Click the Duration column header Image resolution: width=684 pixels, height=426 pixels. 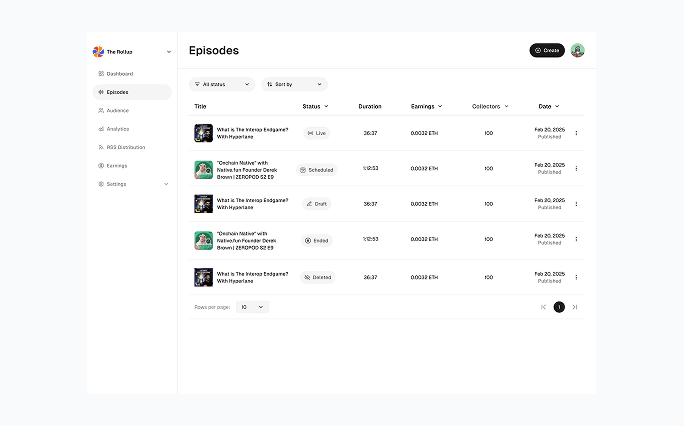click(370, 106)
